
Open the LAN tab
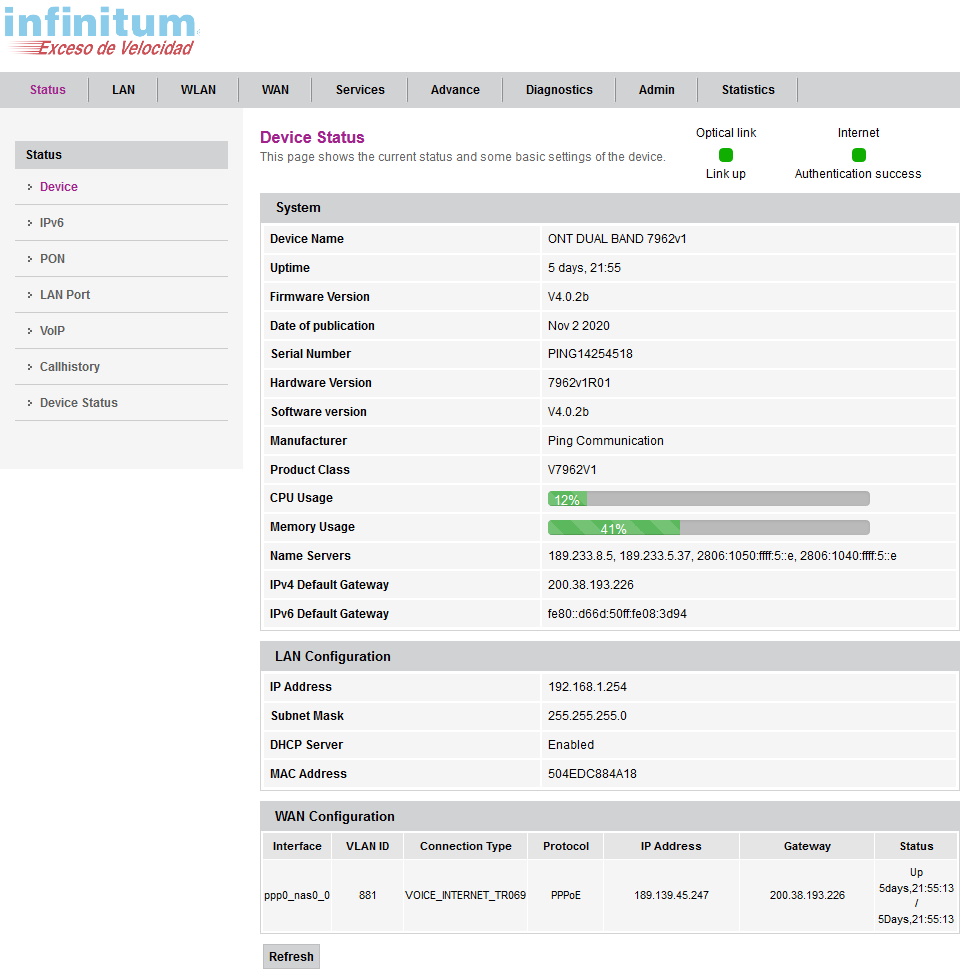(x=123, y=90)
